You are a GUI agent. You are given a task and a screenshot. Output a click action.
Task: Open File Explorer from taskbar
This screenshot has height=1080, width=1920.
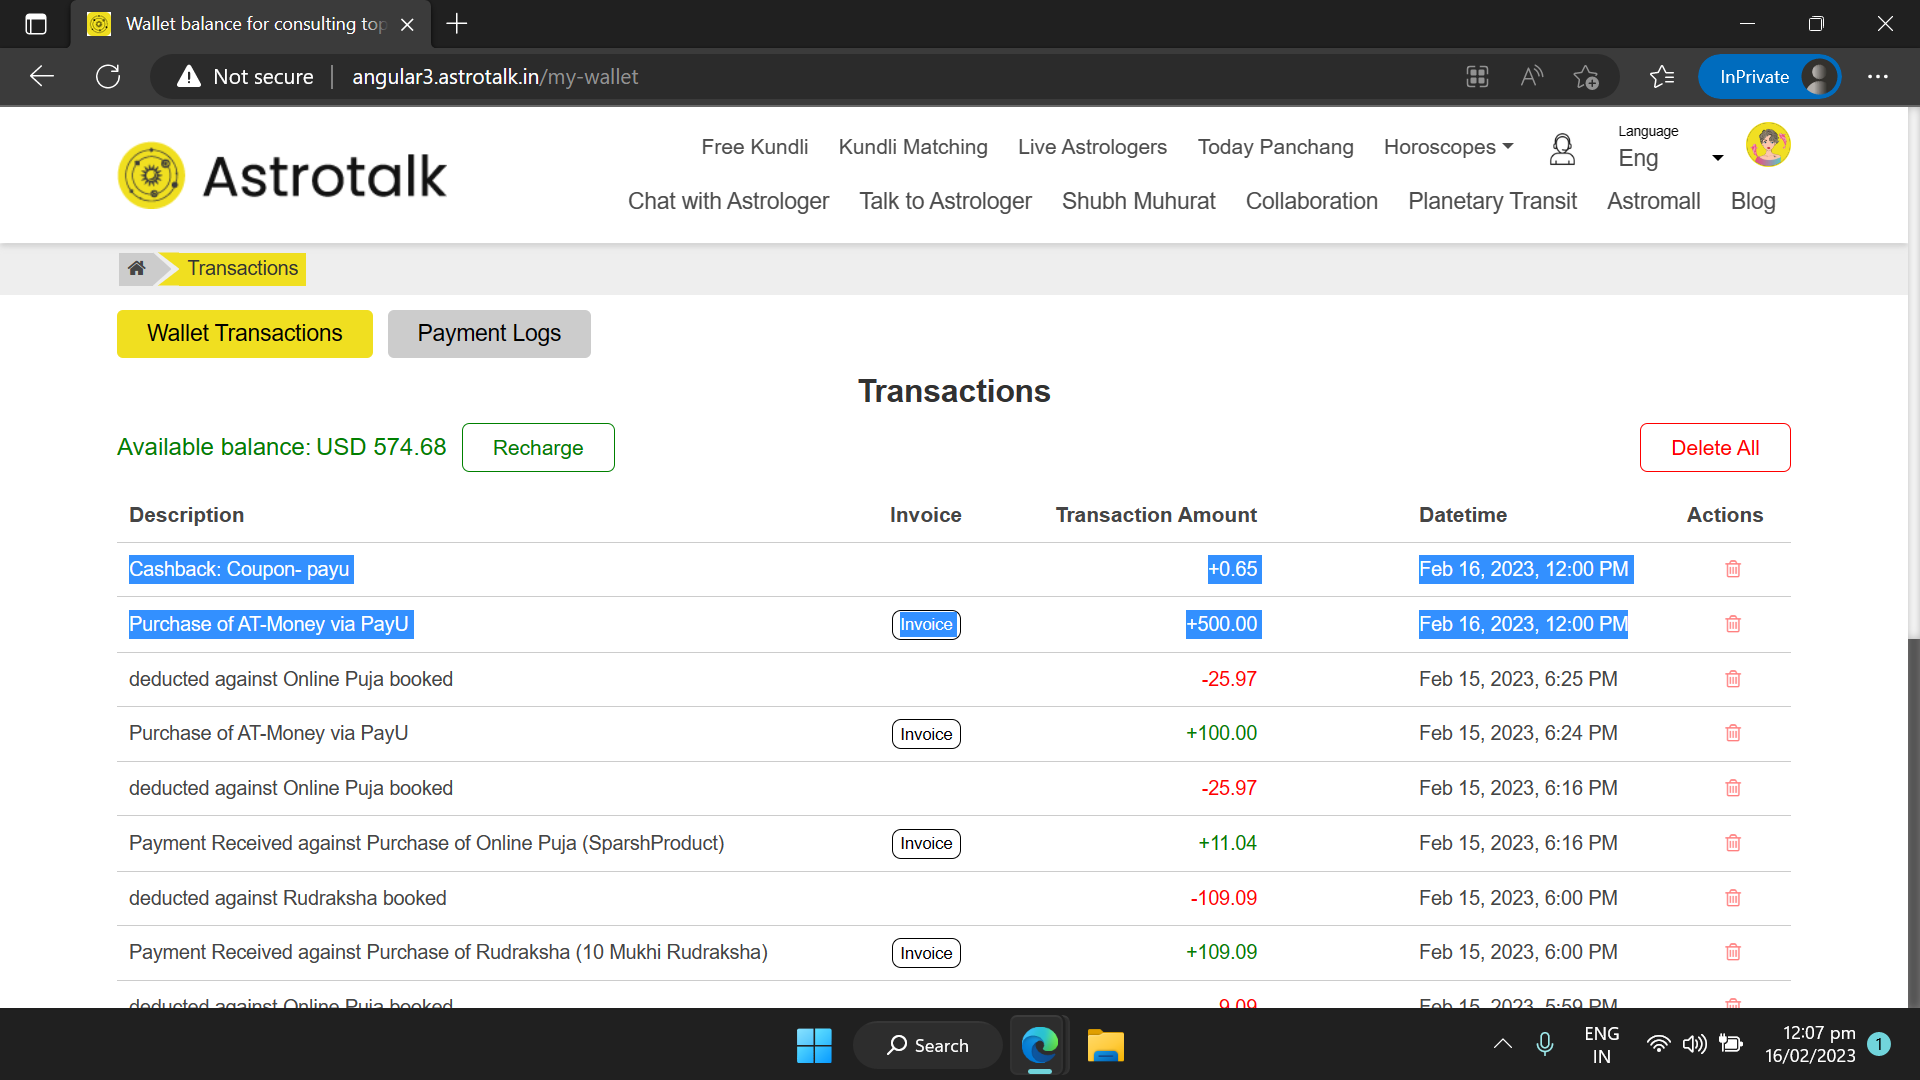pos(1106,1046)
